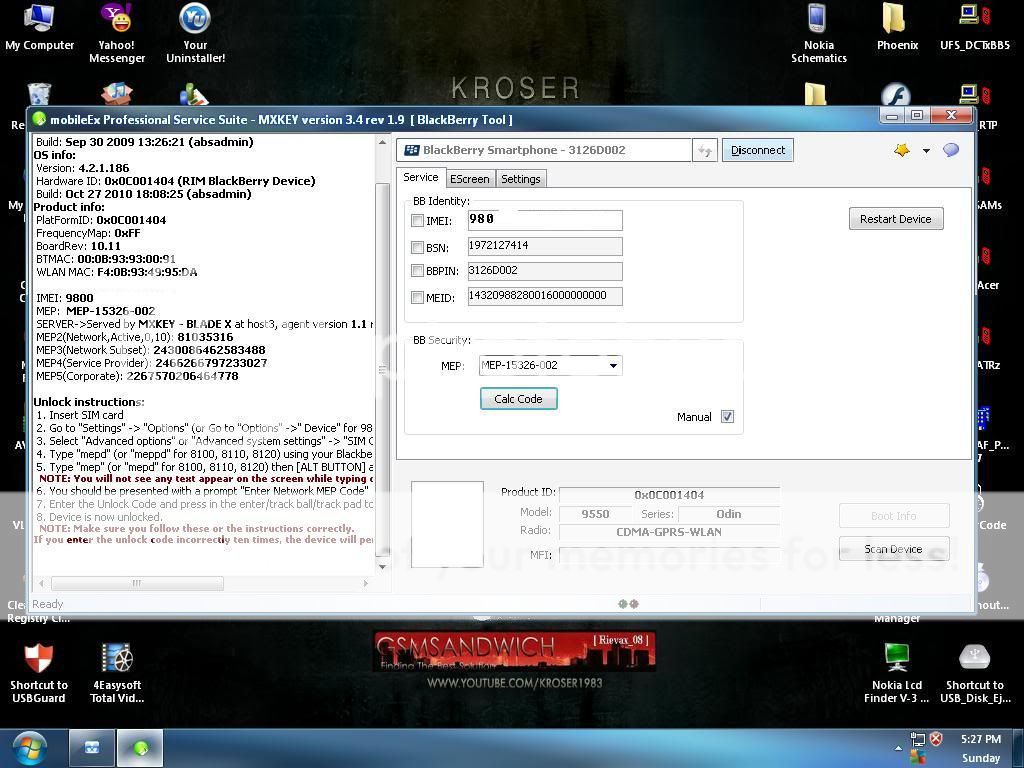The width and height of the screenshot is (1024, 768).
Task: Click the clock showing 5:27 PM
Action: click(981, 739)
